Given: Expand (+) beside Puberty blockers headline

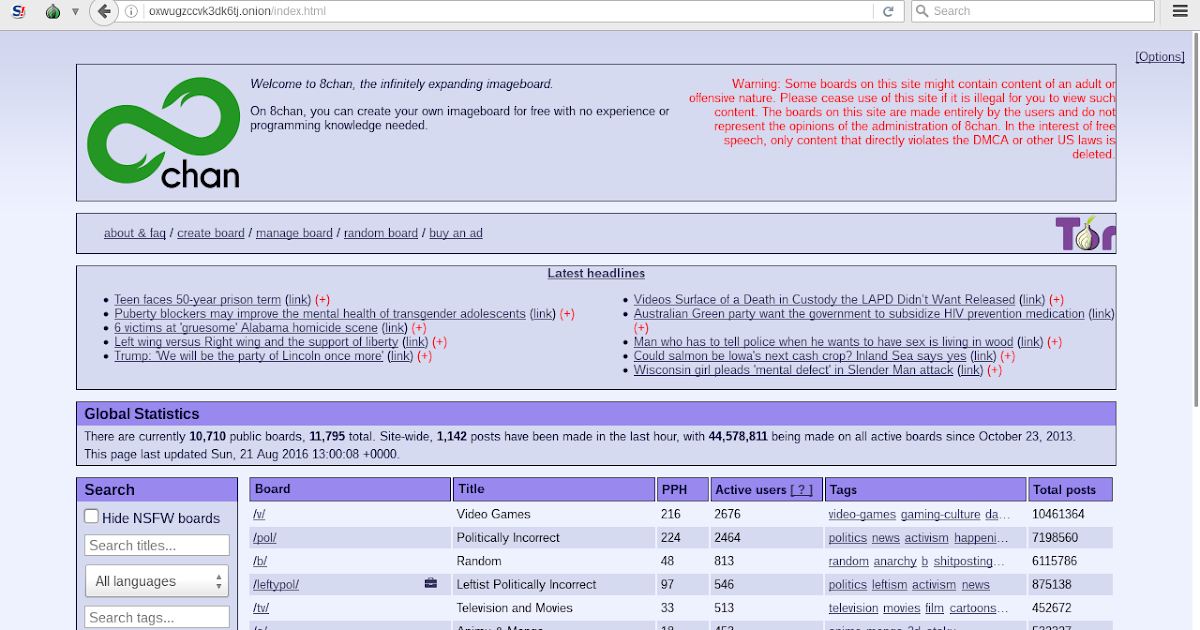Looking at the screenshot, I should pyautogui.click(x=567, y=314).
